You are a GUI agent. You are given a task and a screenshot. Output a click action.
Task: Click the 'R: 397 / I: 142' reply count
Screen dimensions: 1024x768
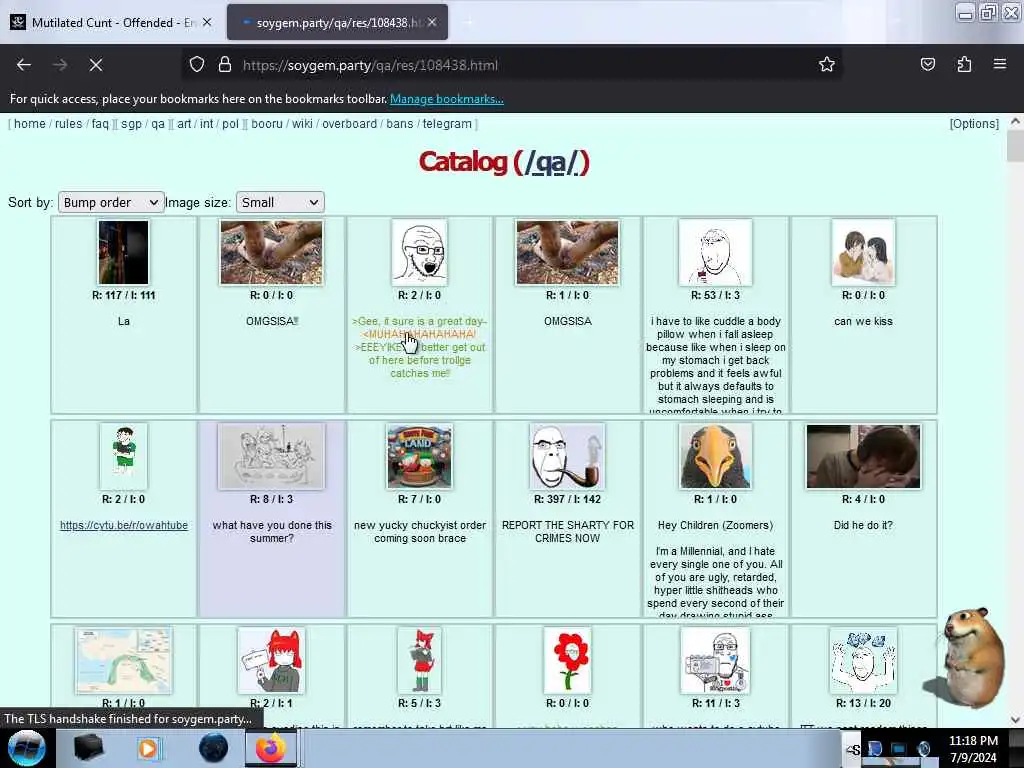pos(568,499)
